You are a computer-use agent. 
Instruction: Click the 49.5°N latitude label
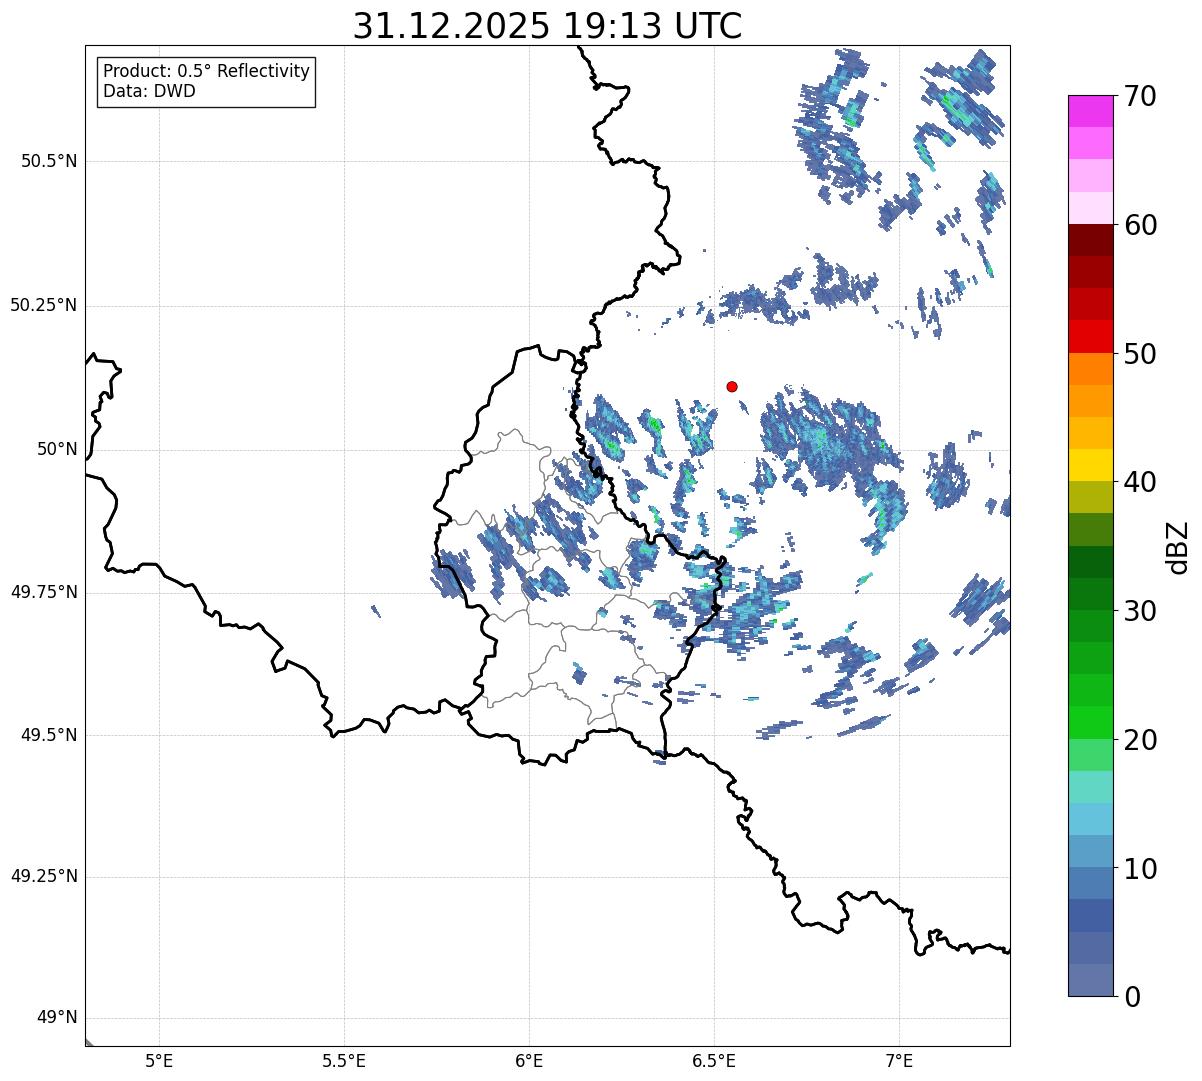pyautogui.click(x=49, y=735)
